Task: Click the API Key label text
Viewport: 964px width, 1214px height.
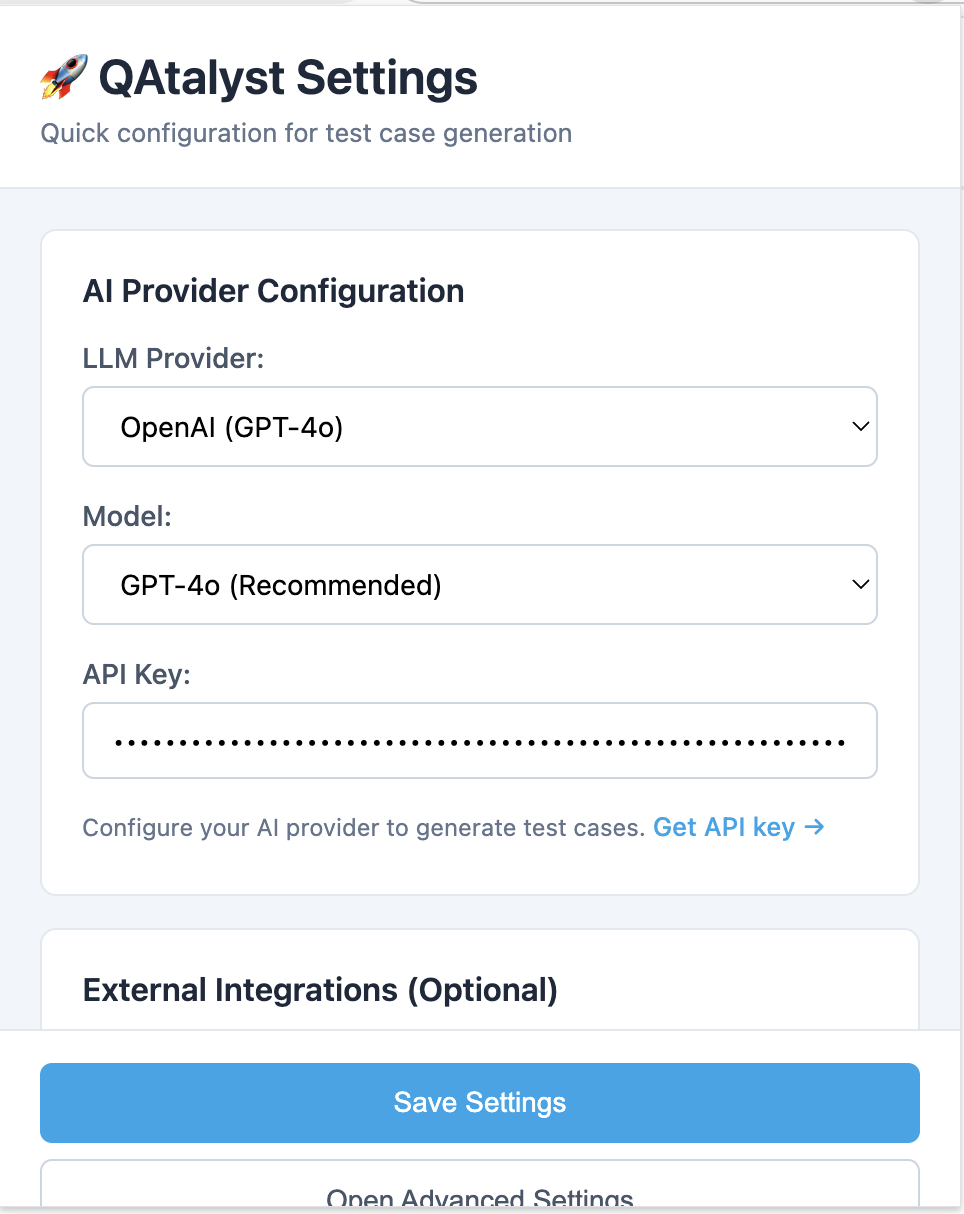Action: point(137,674)
